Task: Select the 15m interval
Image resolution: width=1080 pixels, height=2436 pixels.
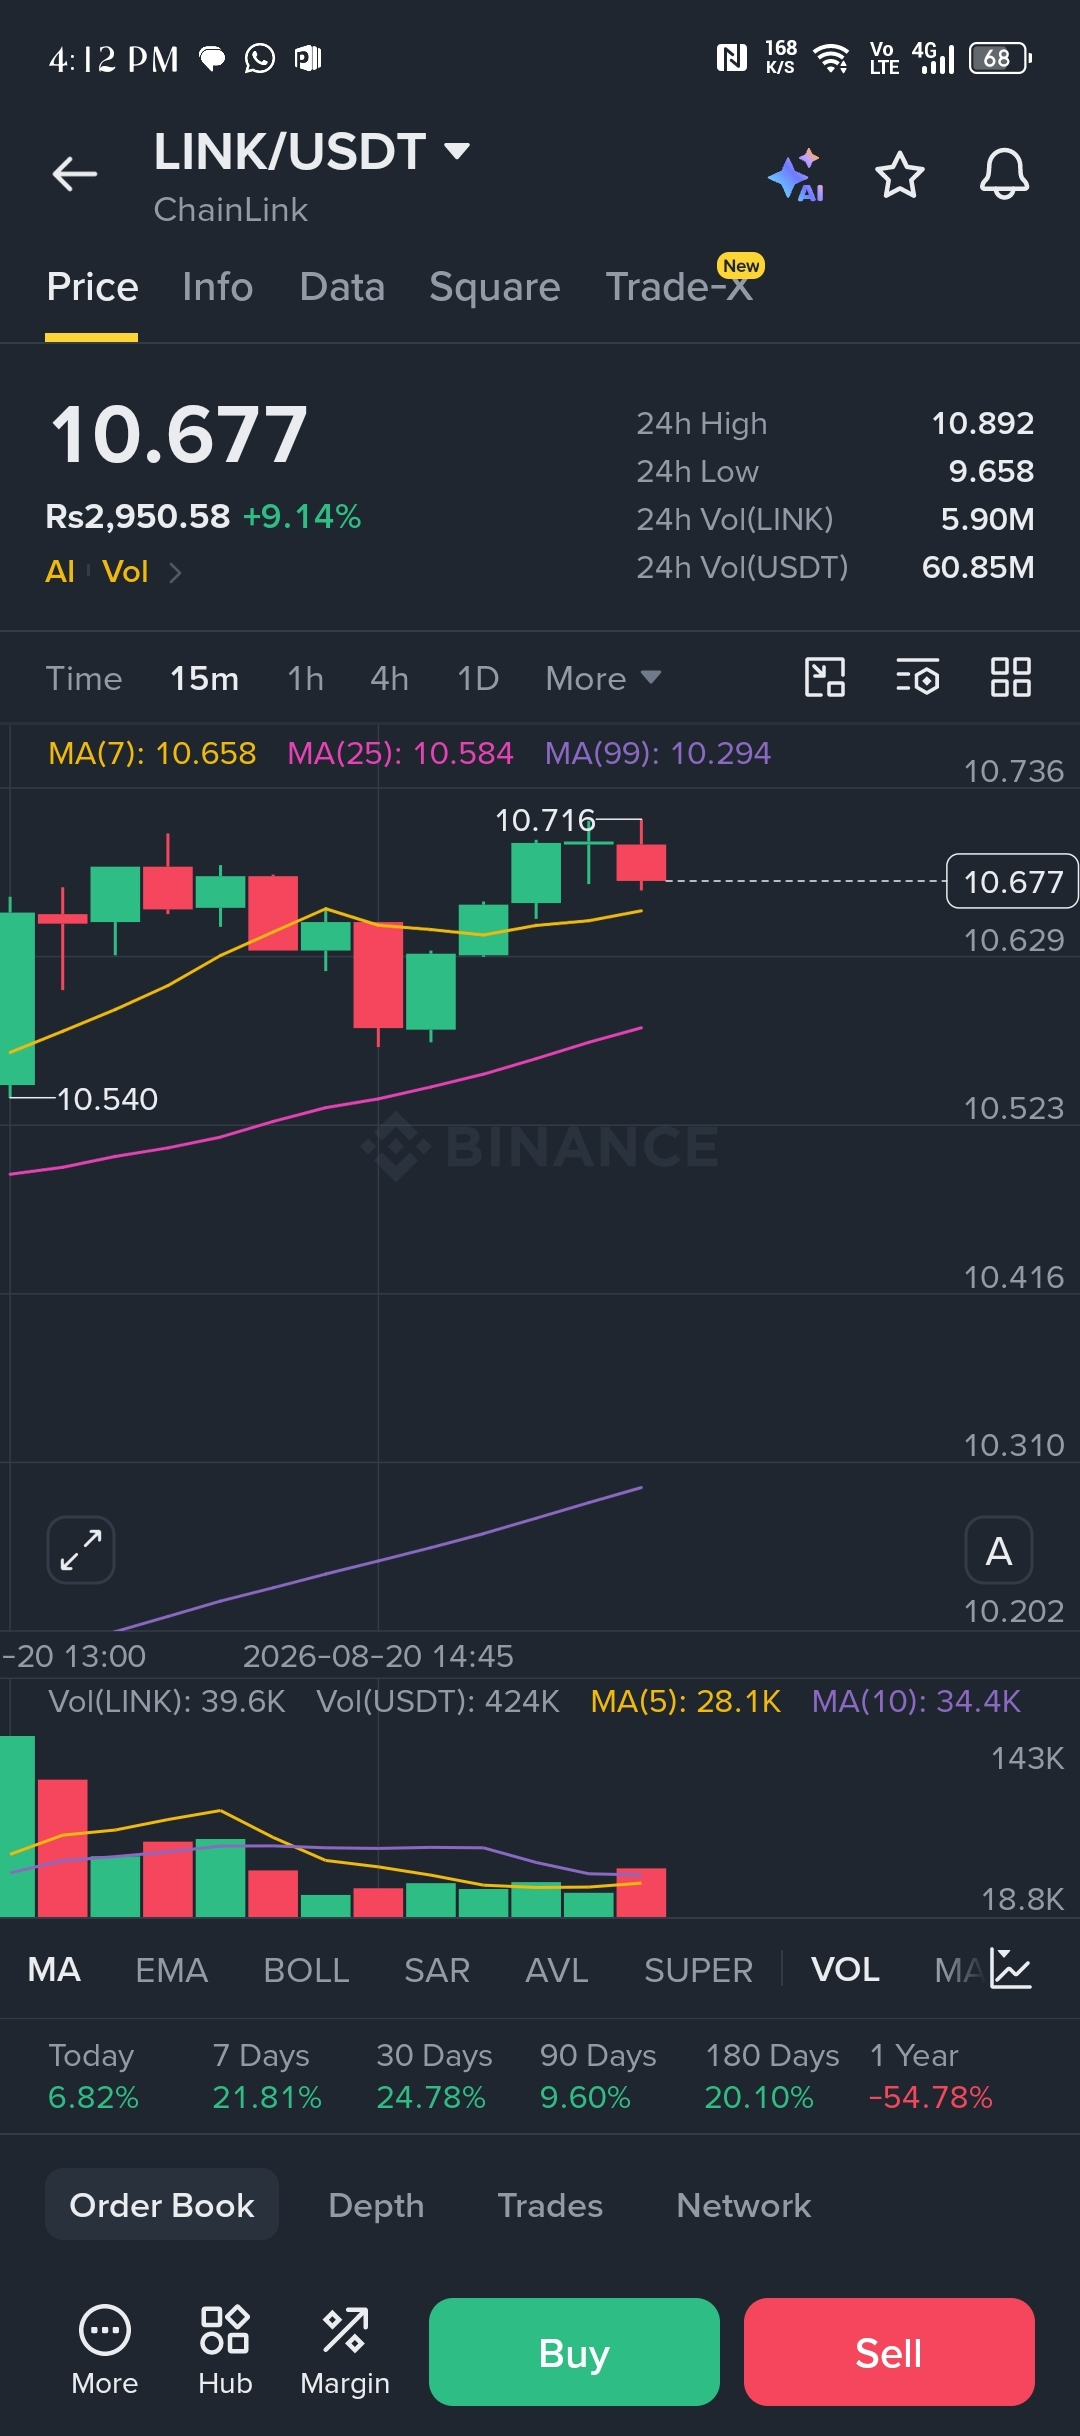Action: tap(204, 678)
